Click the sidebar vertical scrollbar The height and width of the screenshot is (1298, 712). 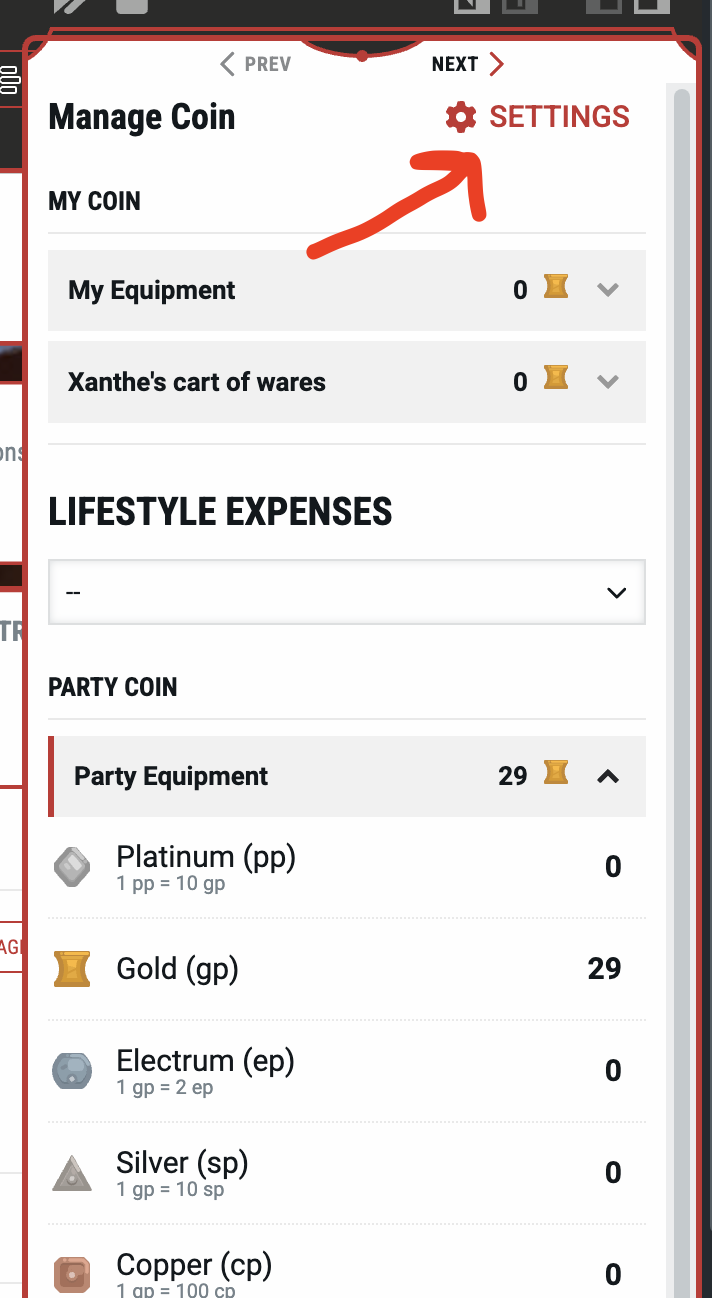click(682, 600)
